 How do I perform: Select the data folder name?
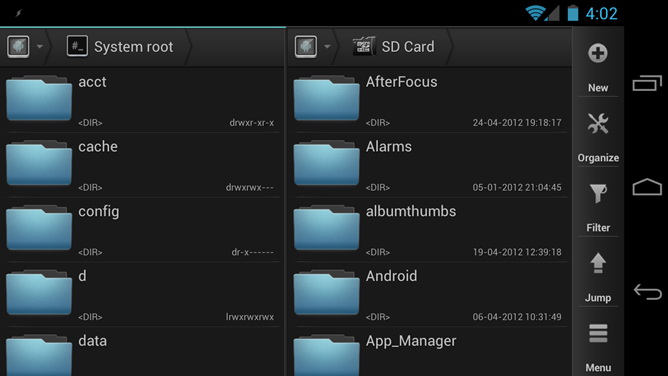92,341
